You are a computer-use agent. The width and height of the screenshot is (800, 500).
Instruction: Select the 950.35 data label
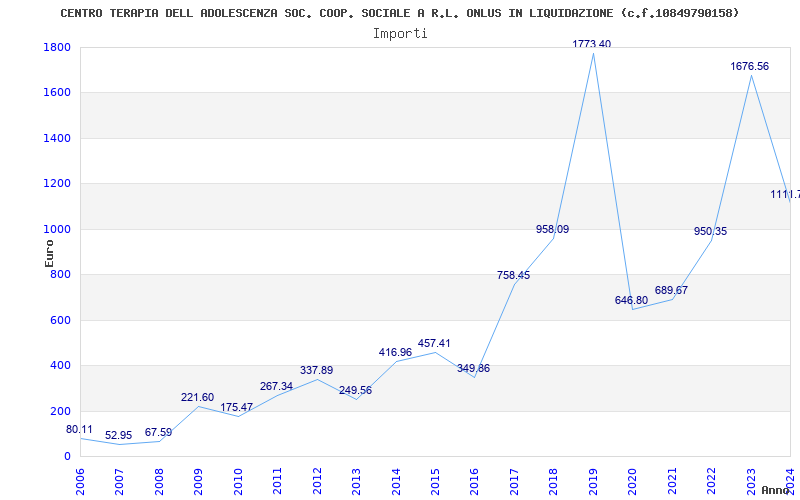[x=710, y=232]
